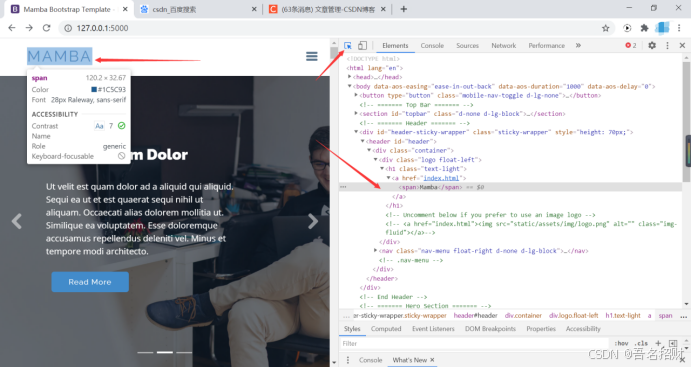Add new style rule plus icon
692x368 pixels.
pos(658,343)
